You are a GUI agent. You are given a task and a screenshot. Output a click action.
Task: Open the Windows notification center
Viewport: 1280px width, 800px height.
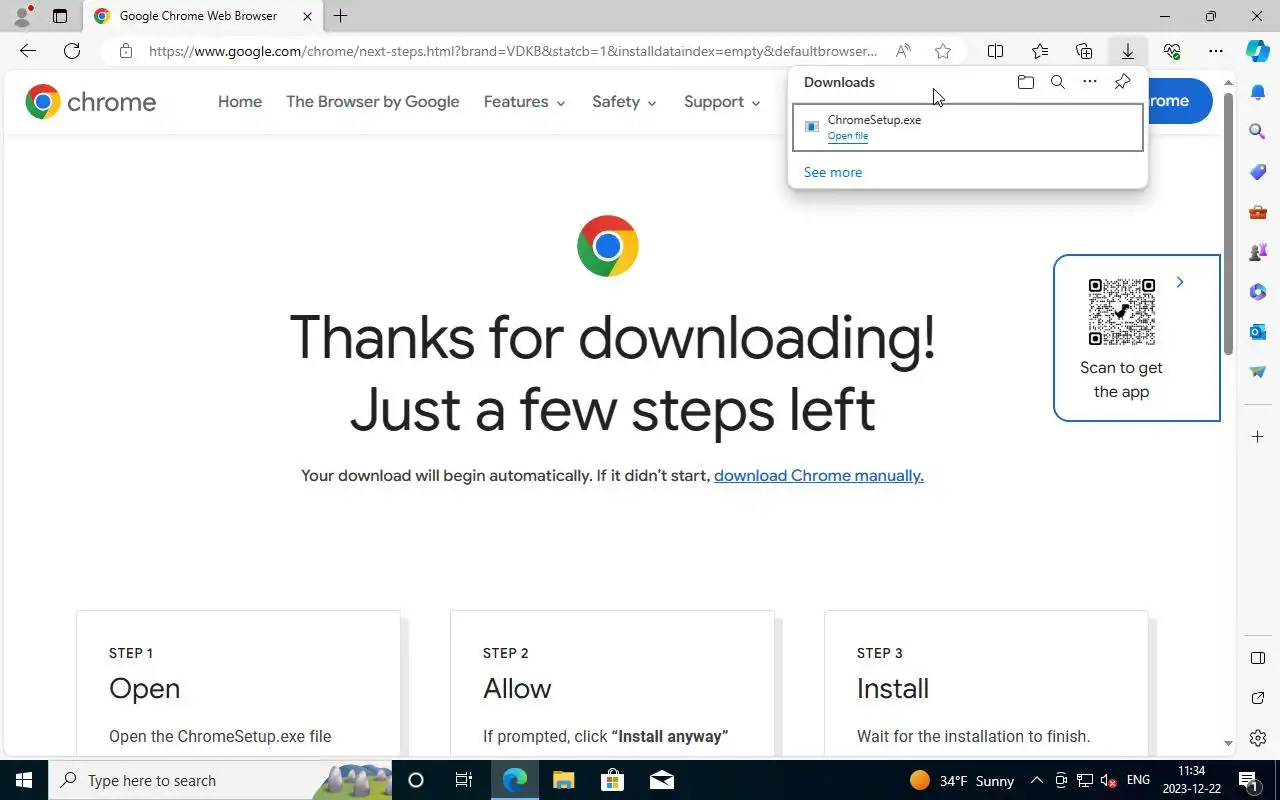1249,780
